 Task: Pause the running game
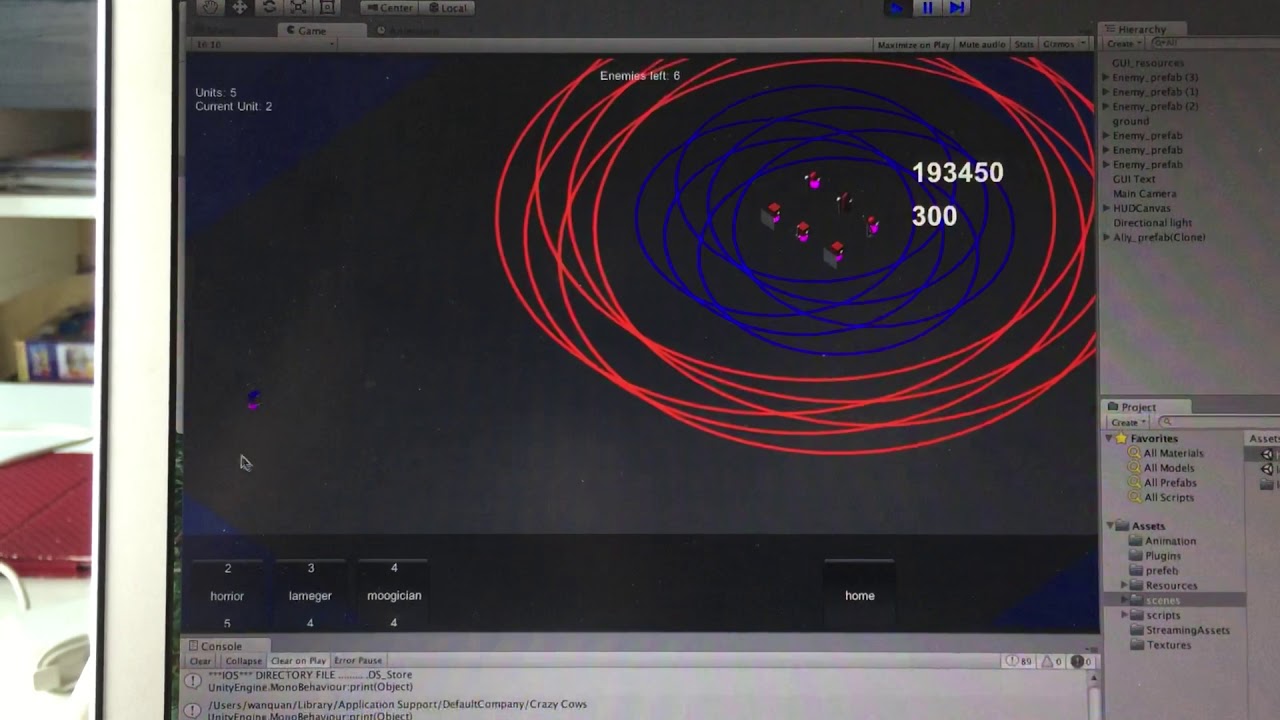pos(927,8)
